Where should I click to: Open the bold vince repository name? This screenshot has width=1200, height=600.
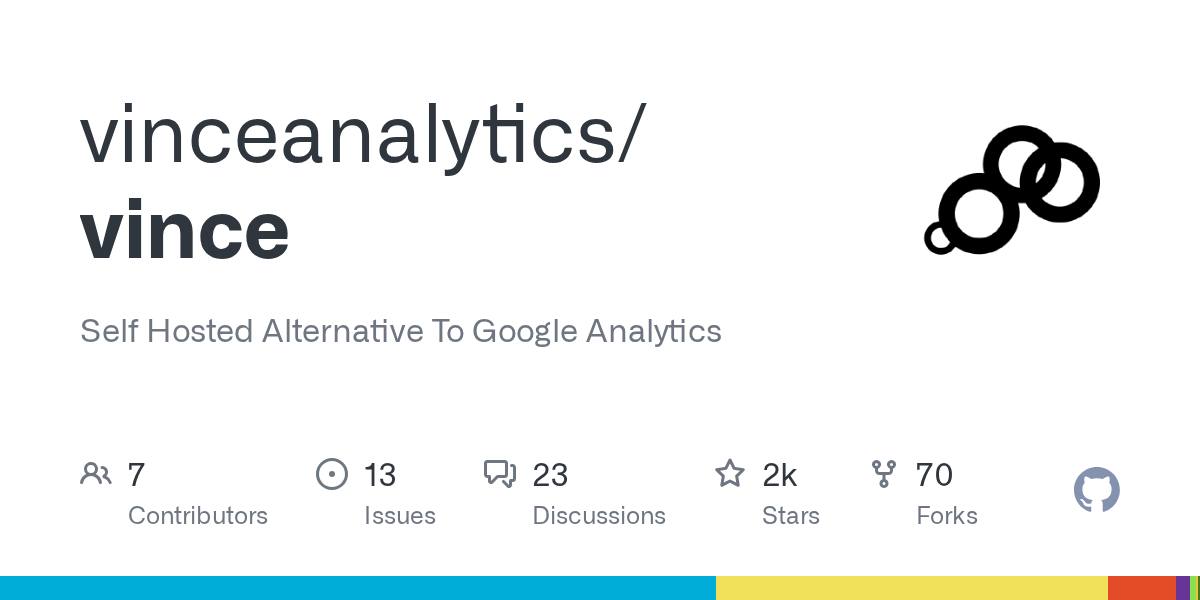[x=185, y=231]
